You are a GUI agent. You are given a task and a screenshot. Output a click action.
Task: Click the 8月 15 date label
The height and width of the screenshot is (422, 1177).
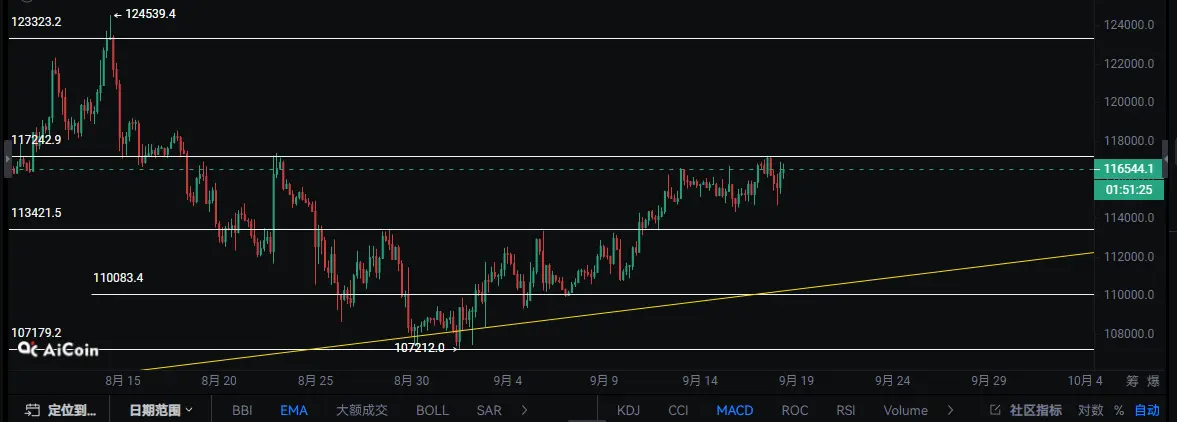coord(123,381)
